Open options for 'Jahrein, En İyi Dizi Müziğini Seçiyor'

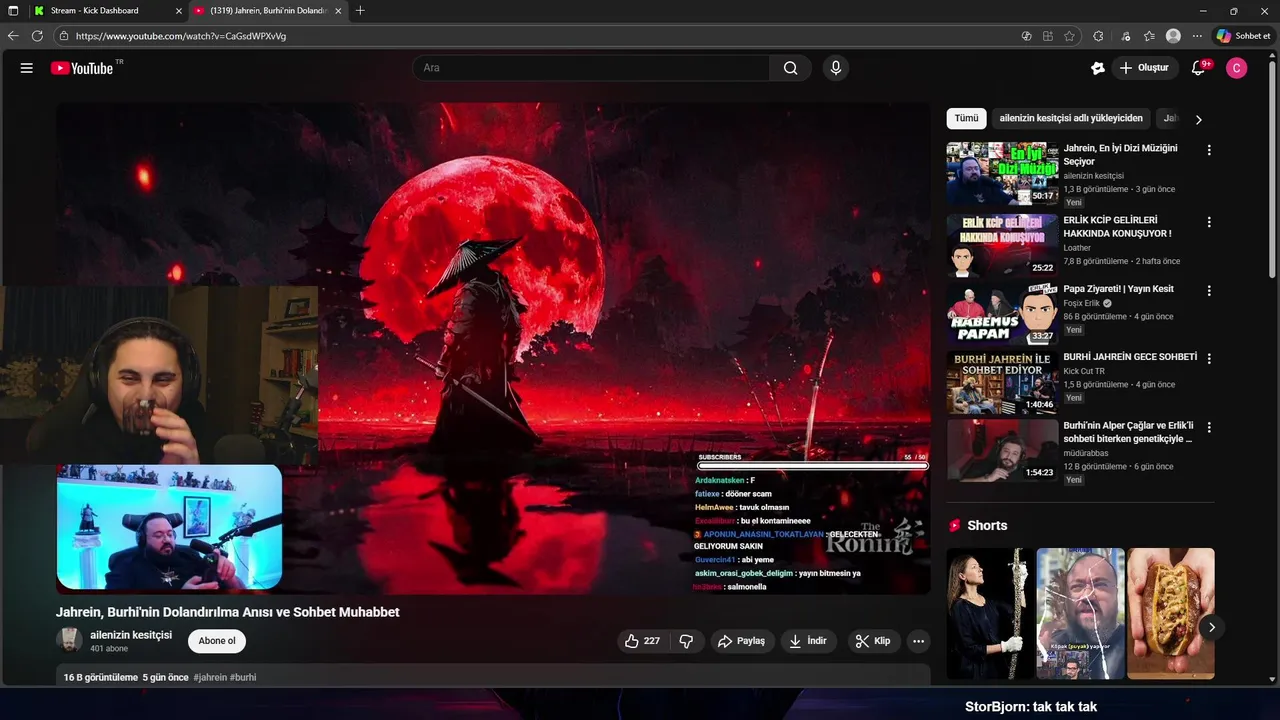1209,150
